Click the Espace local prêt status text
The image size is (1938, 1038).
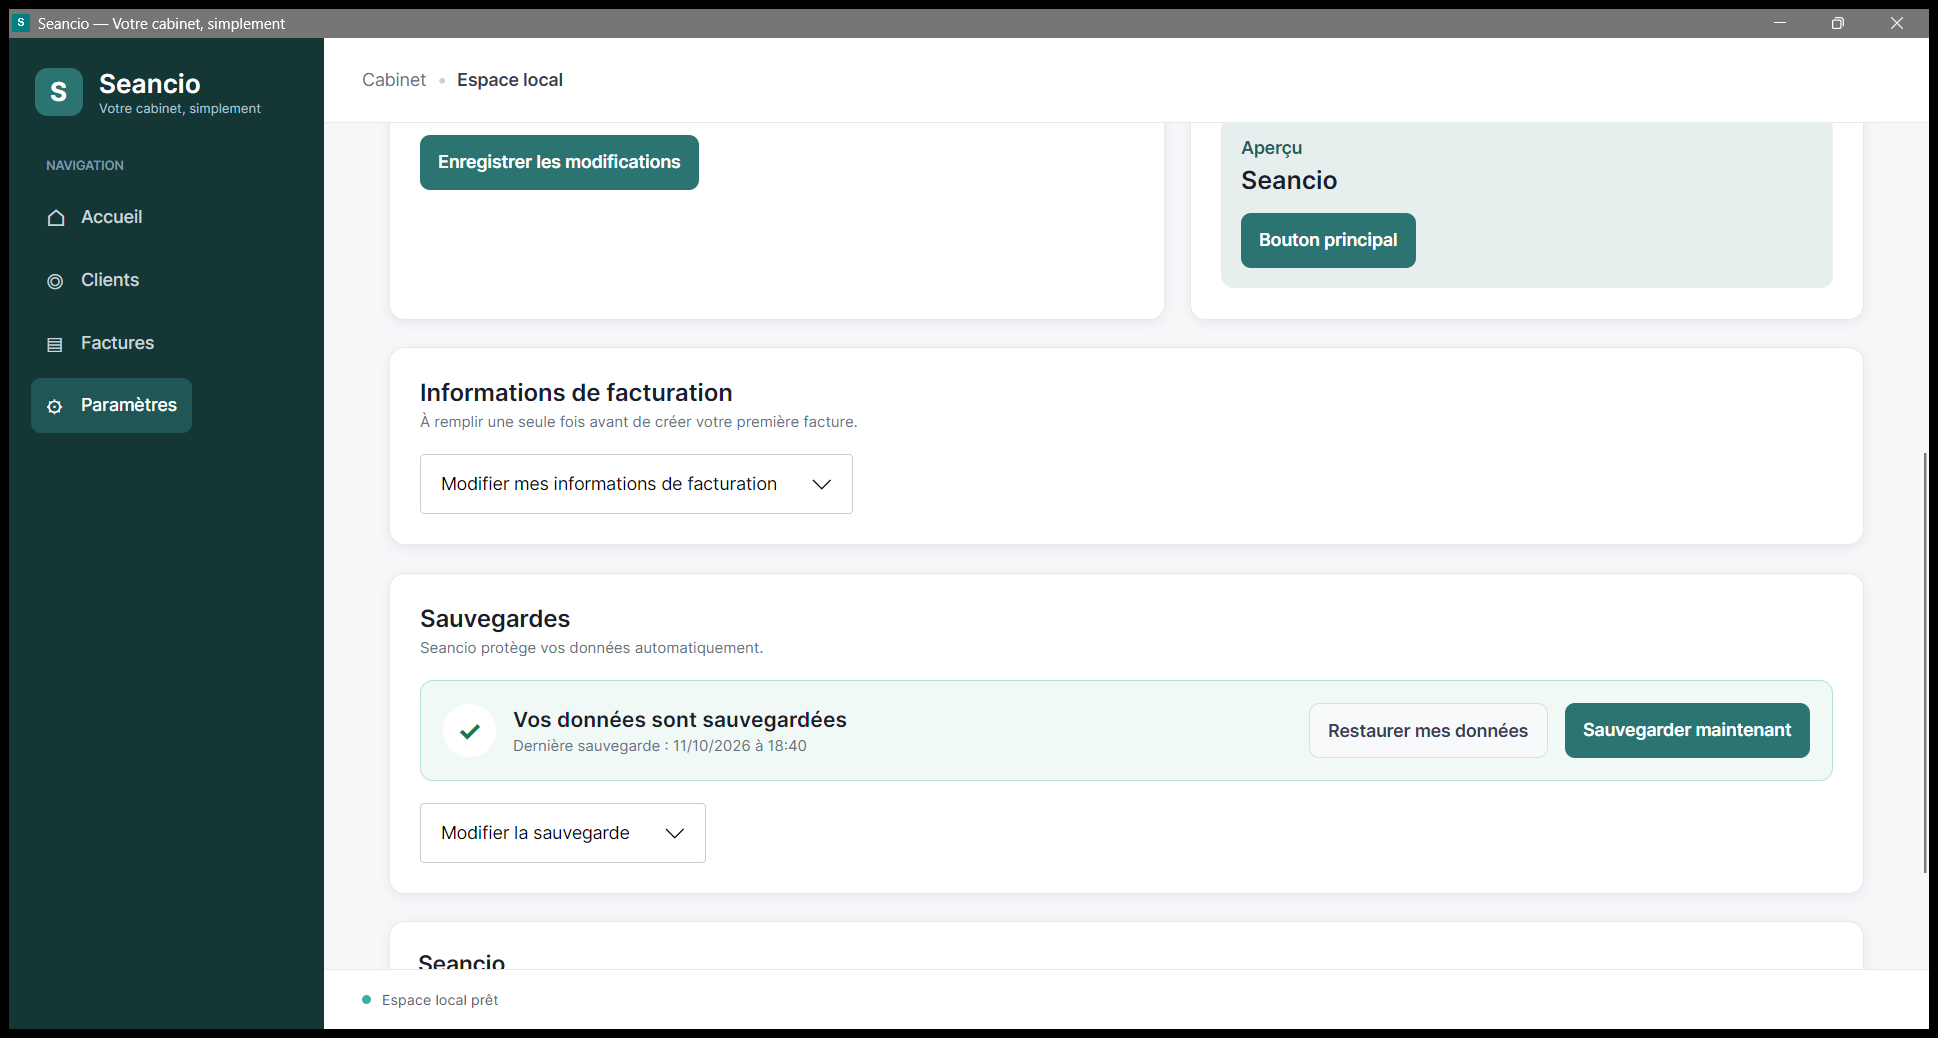pyautogui.click(x=440, y=1000)
